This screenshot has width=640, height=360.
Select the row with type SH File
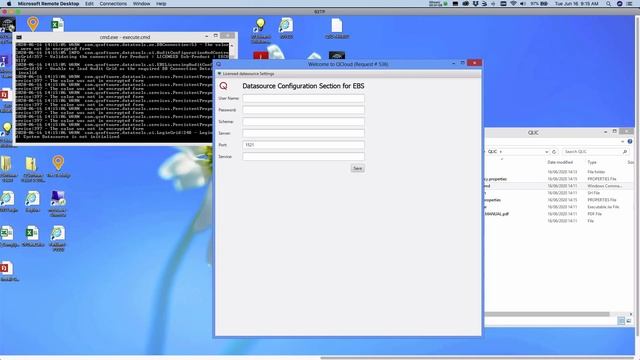[558, 193]
